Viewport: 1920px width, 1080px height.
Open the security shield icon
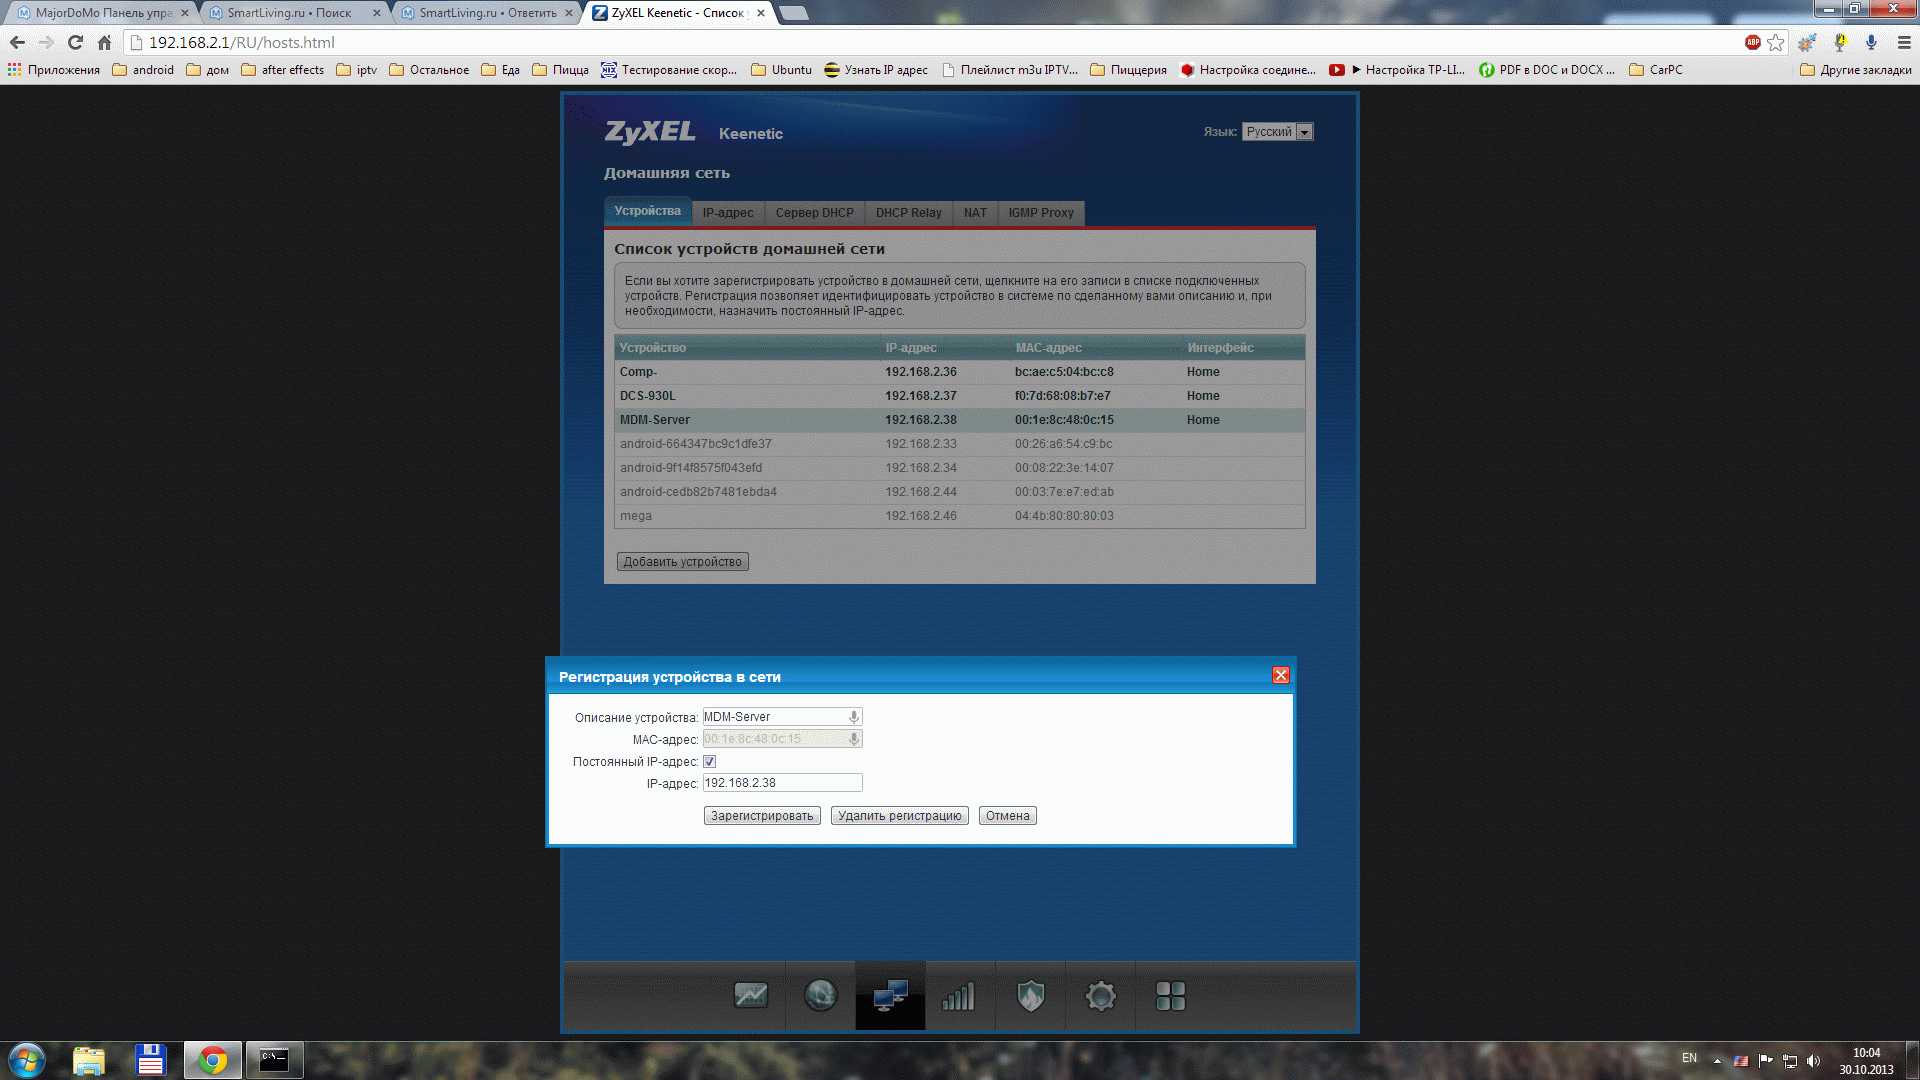(x=1030, y=996)
